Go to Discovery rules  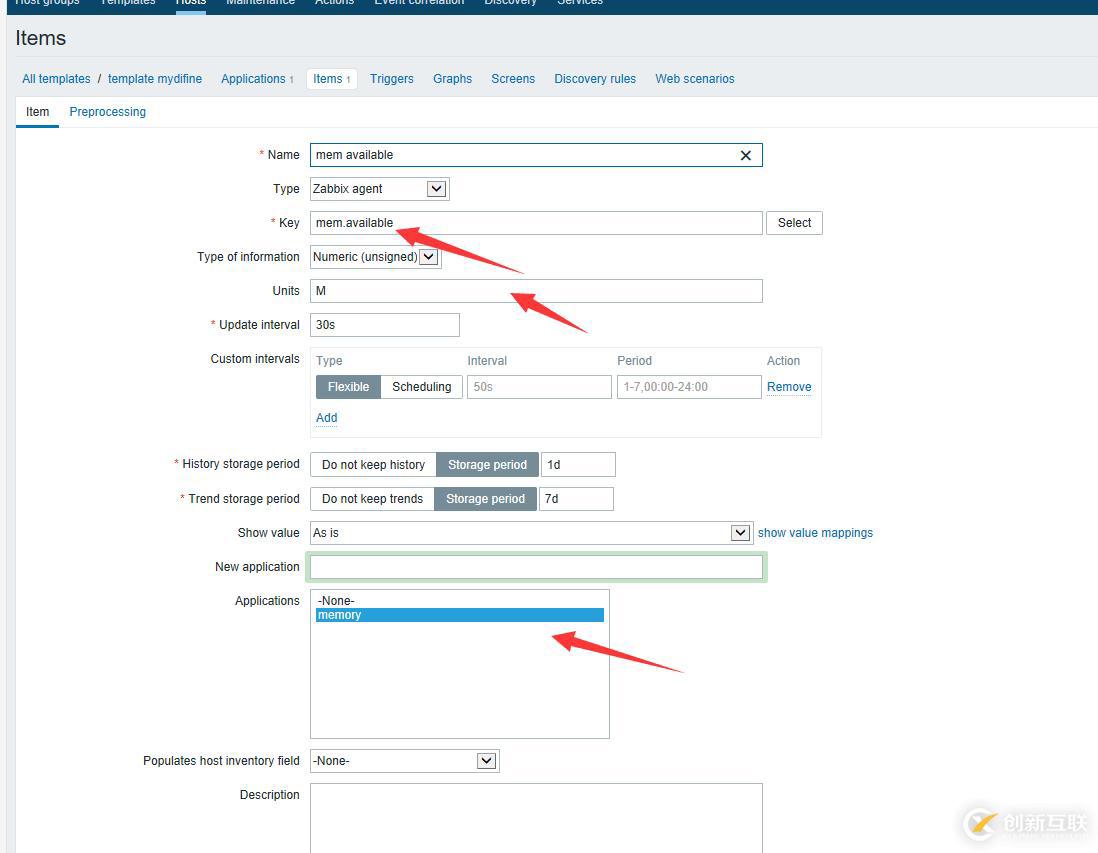tap(594, 79)
